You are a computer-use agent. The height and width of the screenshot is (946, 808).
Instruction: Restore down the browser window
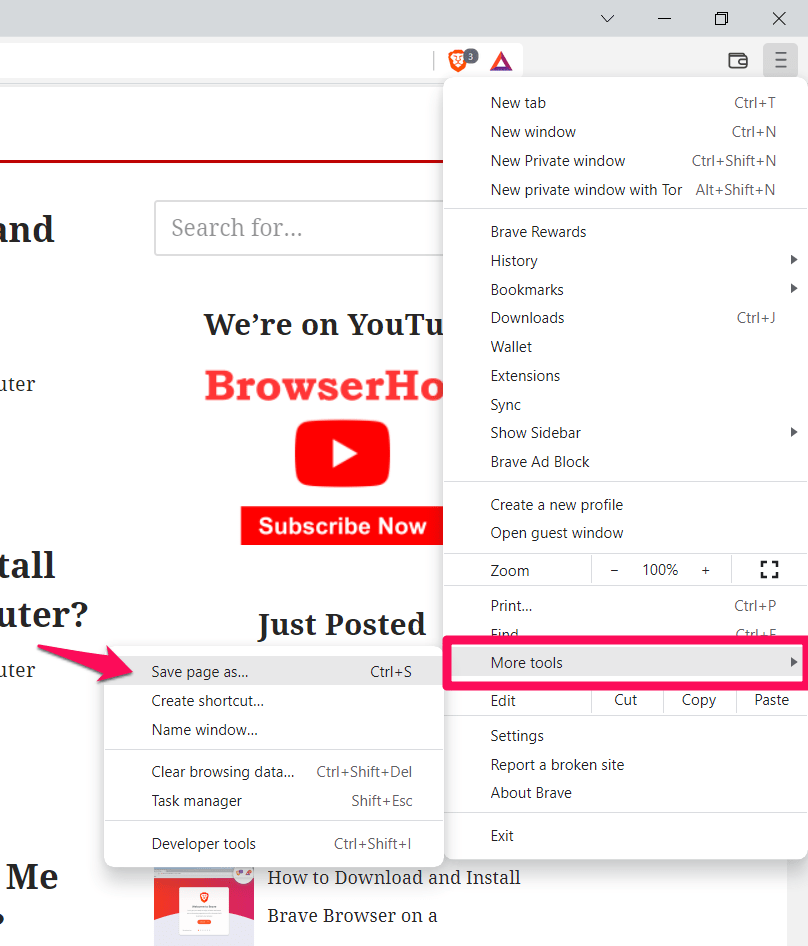click(722, 18)
